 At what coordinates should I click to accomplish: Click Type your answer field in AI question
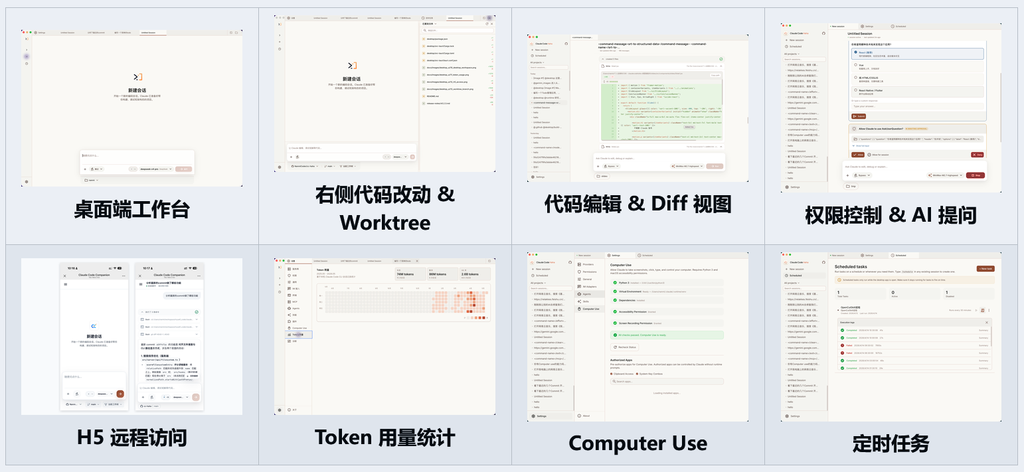click(918, 106)
